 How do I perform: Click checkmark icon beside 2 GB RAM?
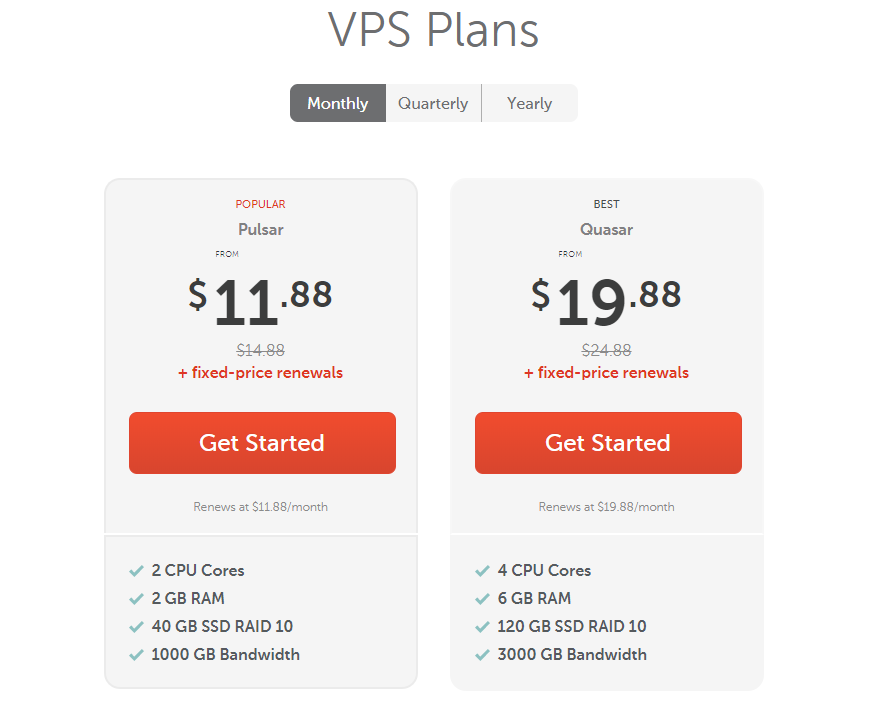tap(136, 599)
